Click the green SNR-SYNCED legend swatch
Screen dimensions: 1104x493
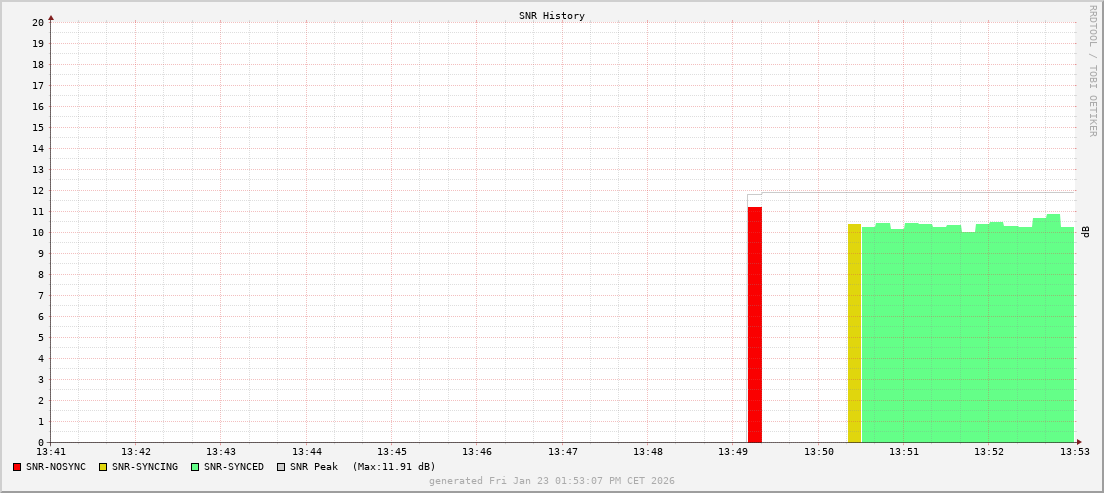coord(195,467)
